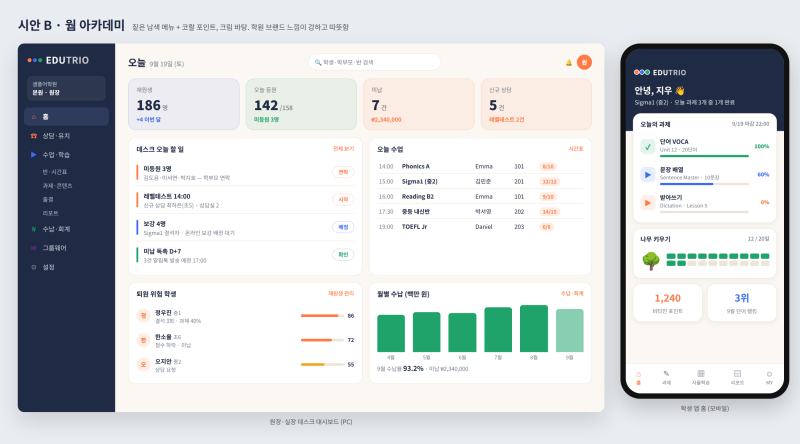Click the TOEFL Jr class row

pyautogui.click(x=480, y=227)
